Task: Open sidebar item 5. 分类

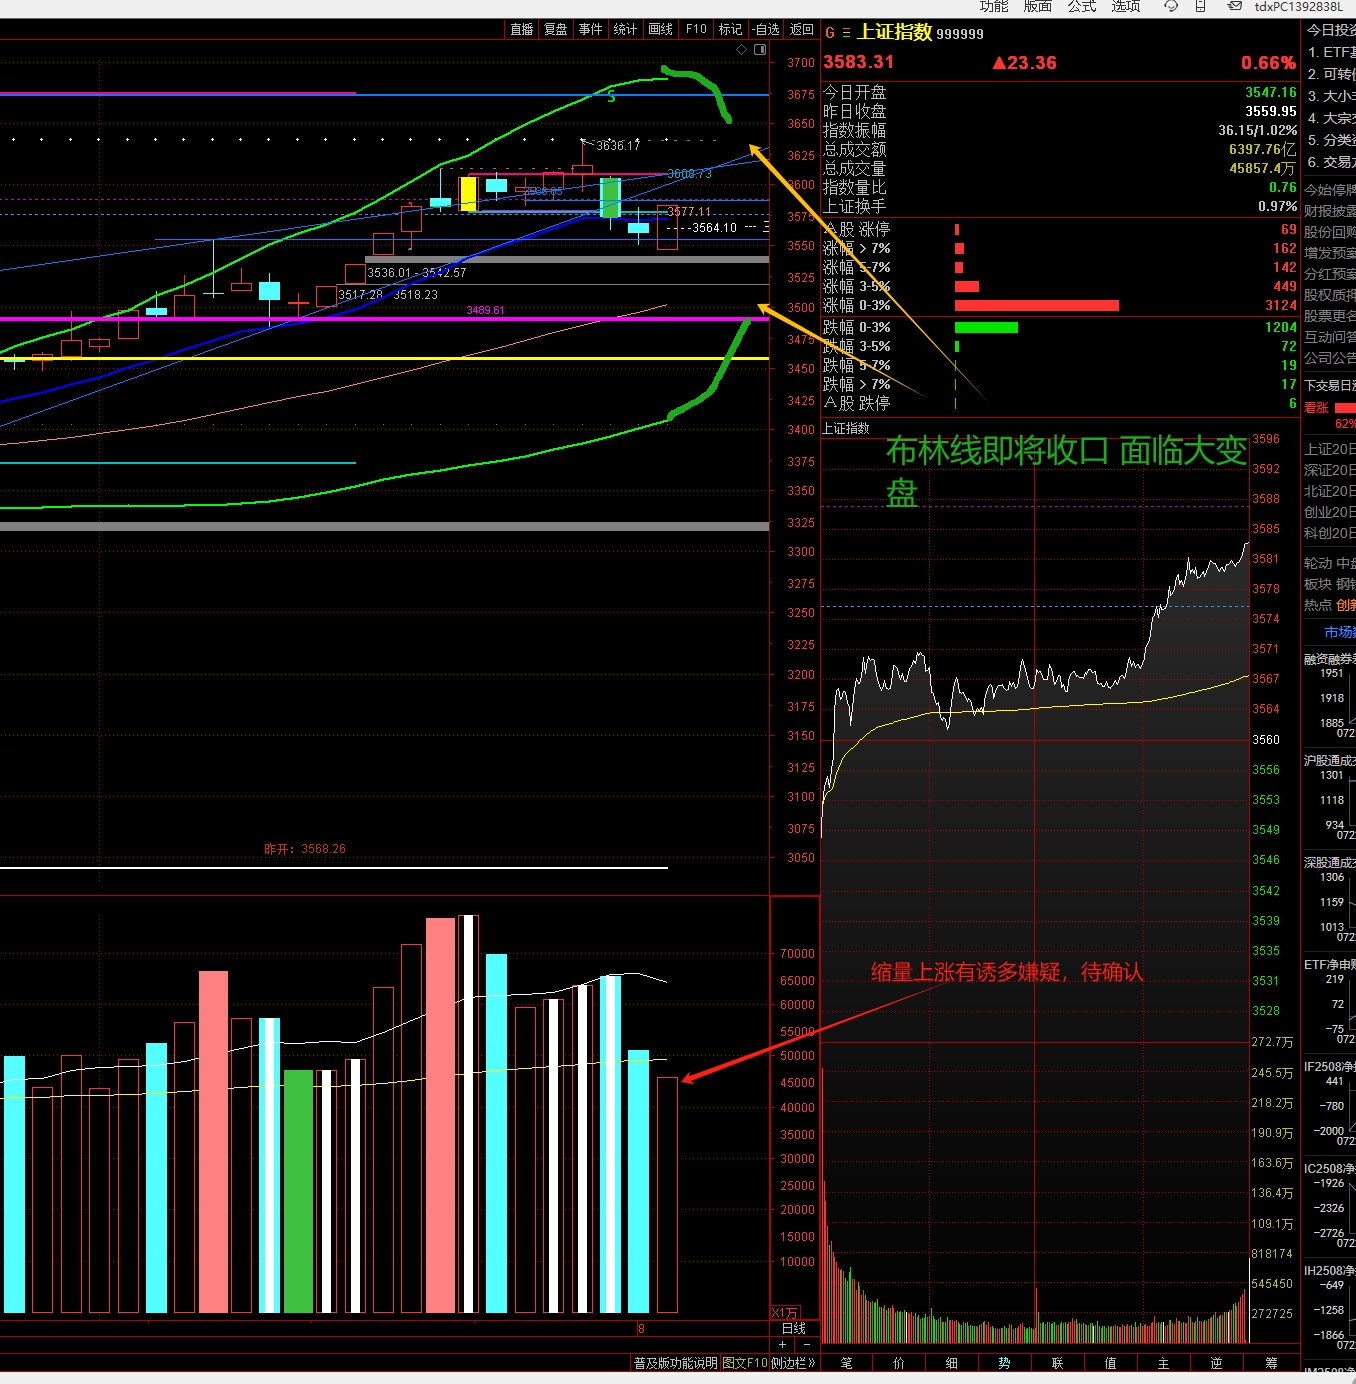Action: [x=1331, y=140]
